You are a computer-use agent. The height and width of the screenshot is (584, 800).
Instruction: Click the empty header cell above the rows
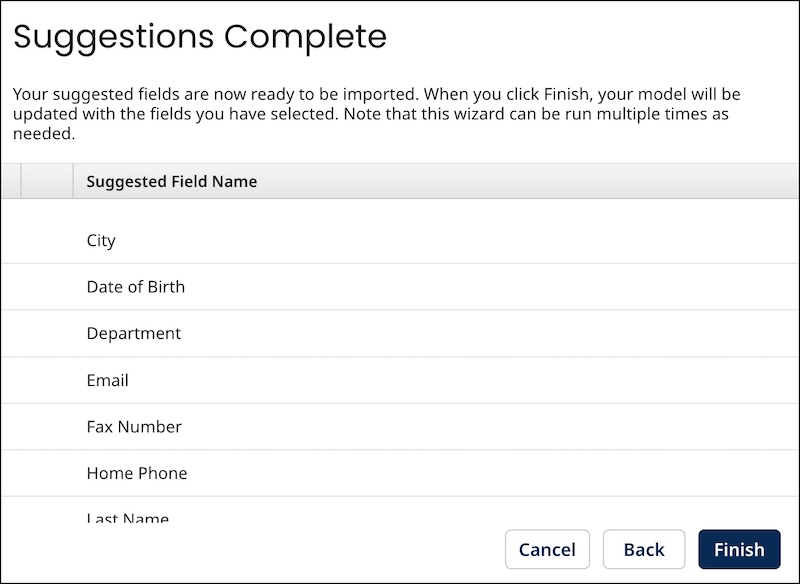pos(45,181)
